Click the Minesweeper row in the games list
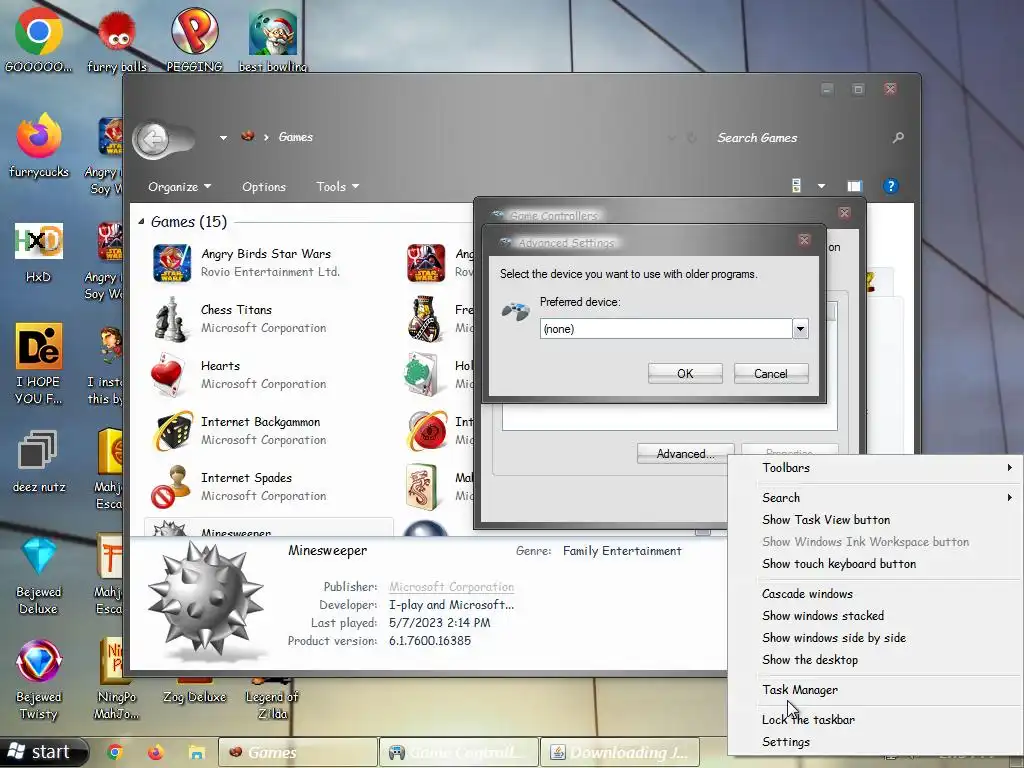1024x768 pixels. click(x=268, y=528)
